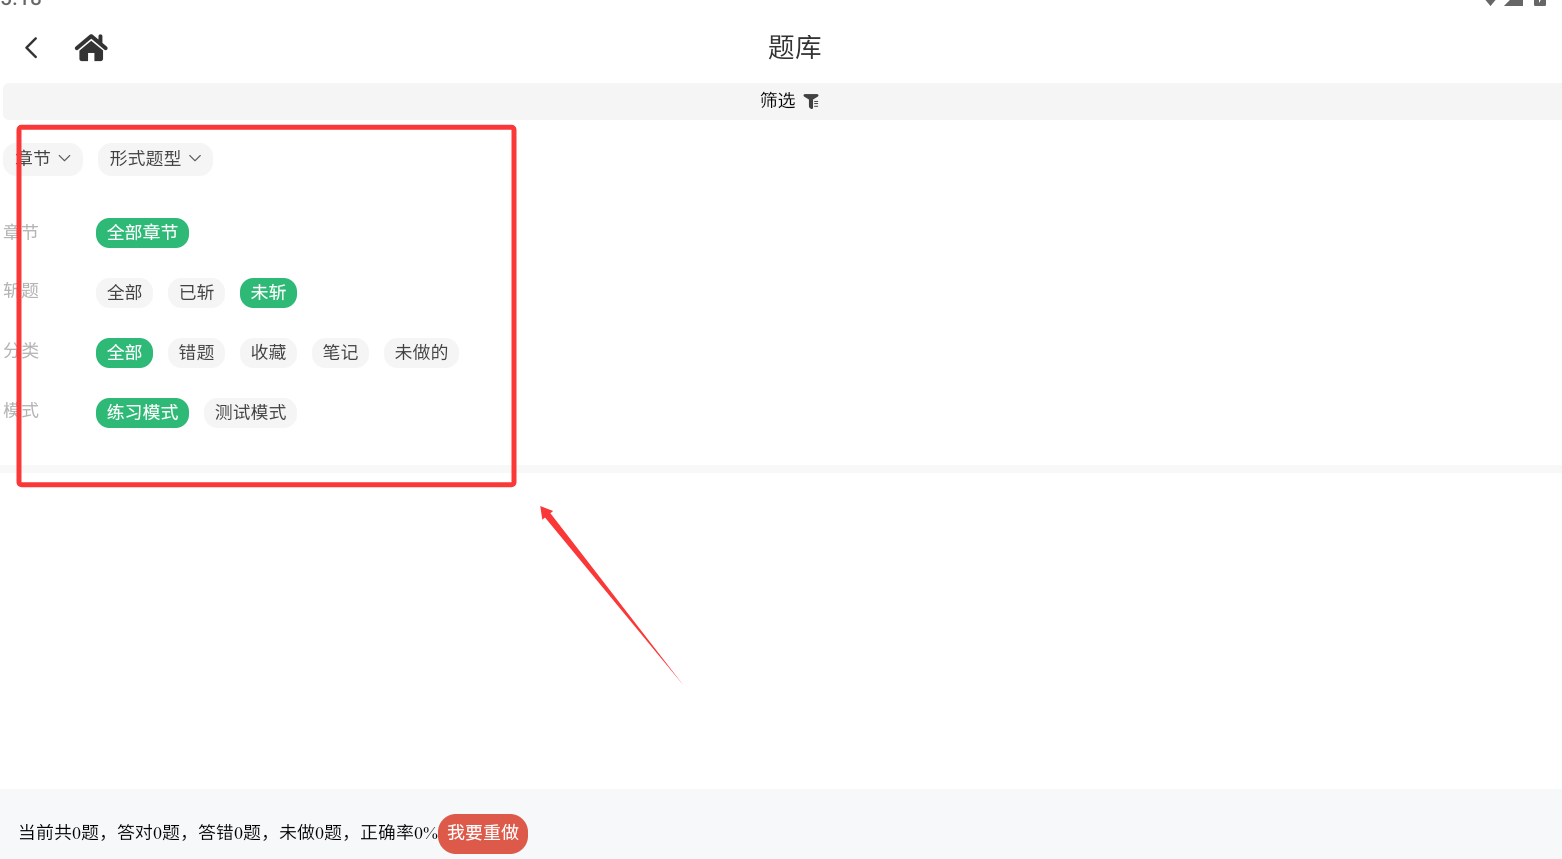
Task: Click the bottom statistics summary text
Action: (x=228, y=833)
